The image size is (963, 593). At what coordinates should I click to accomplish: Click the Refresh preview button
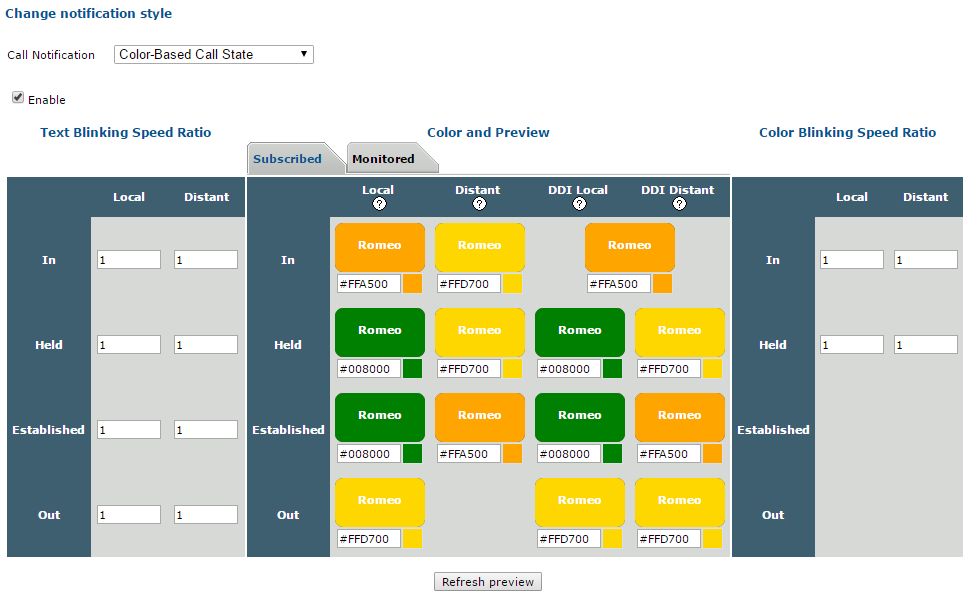488,581
